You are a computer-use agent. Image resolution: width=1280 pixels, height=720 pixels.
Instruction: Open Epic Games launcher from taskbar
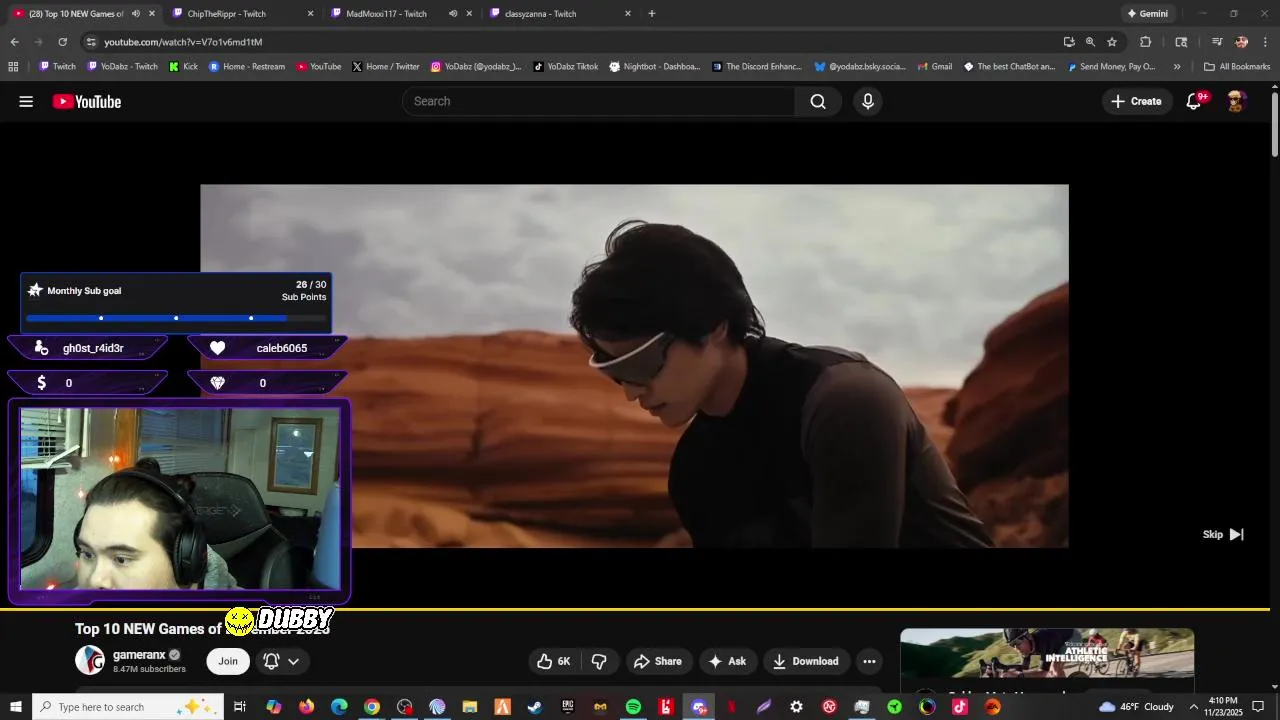[x=568, y=707]
